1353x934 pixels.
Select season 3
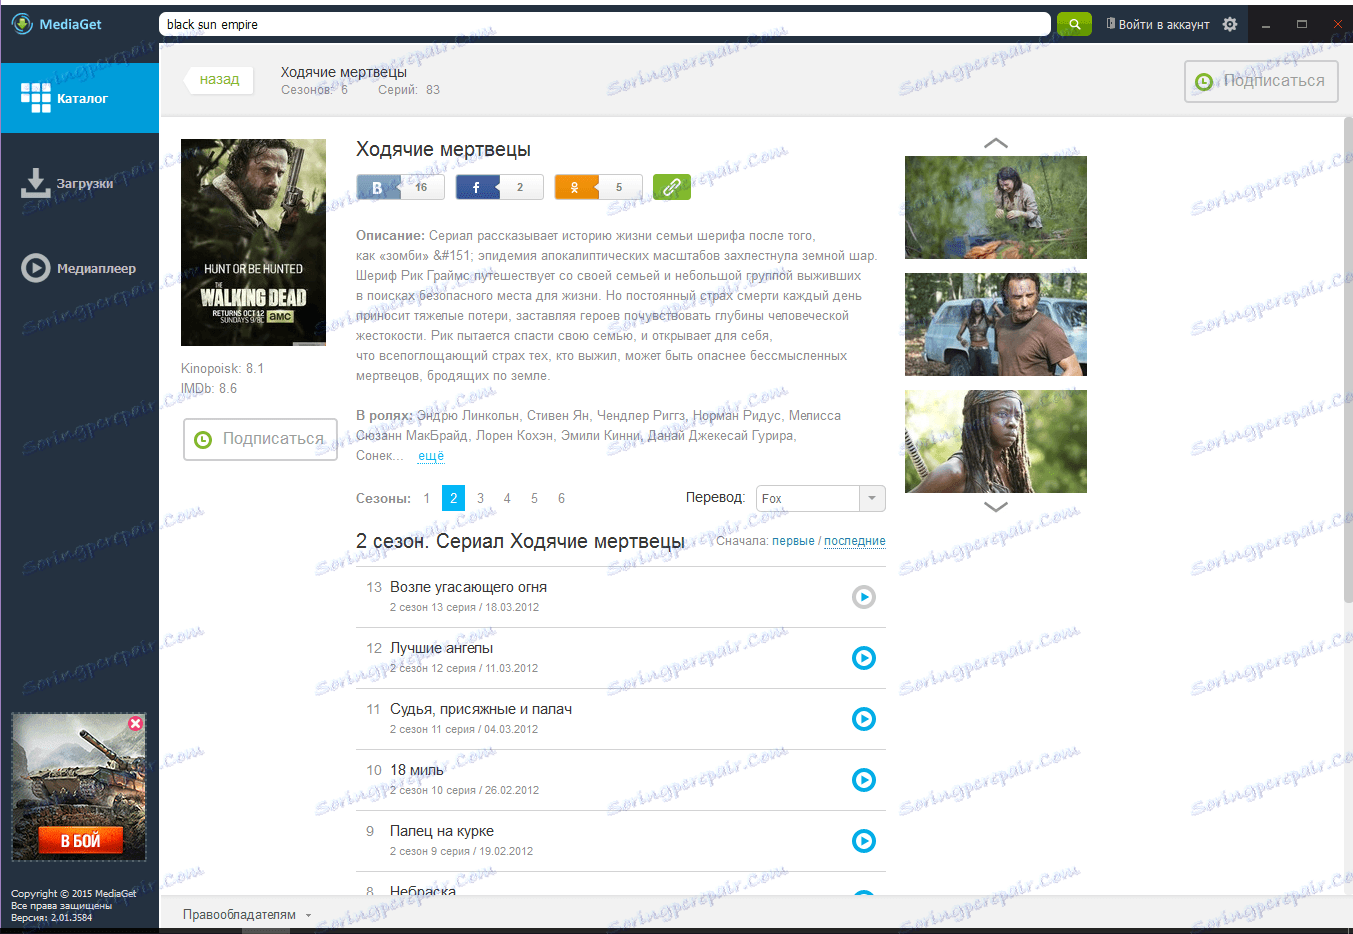(480, 498)
